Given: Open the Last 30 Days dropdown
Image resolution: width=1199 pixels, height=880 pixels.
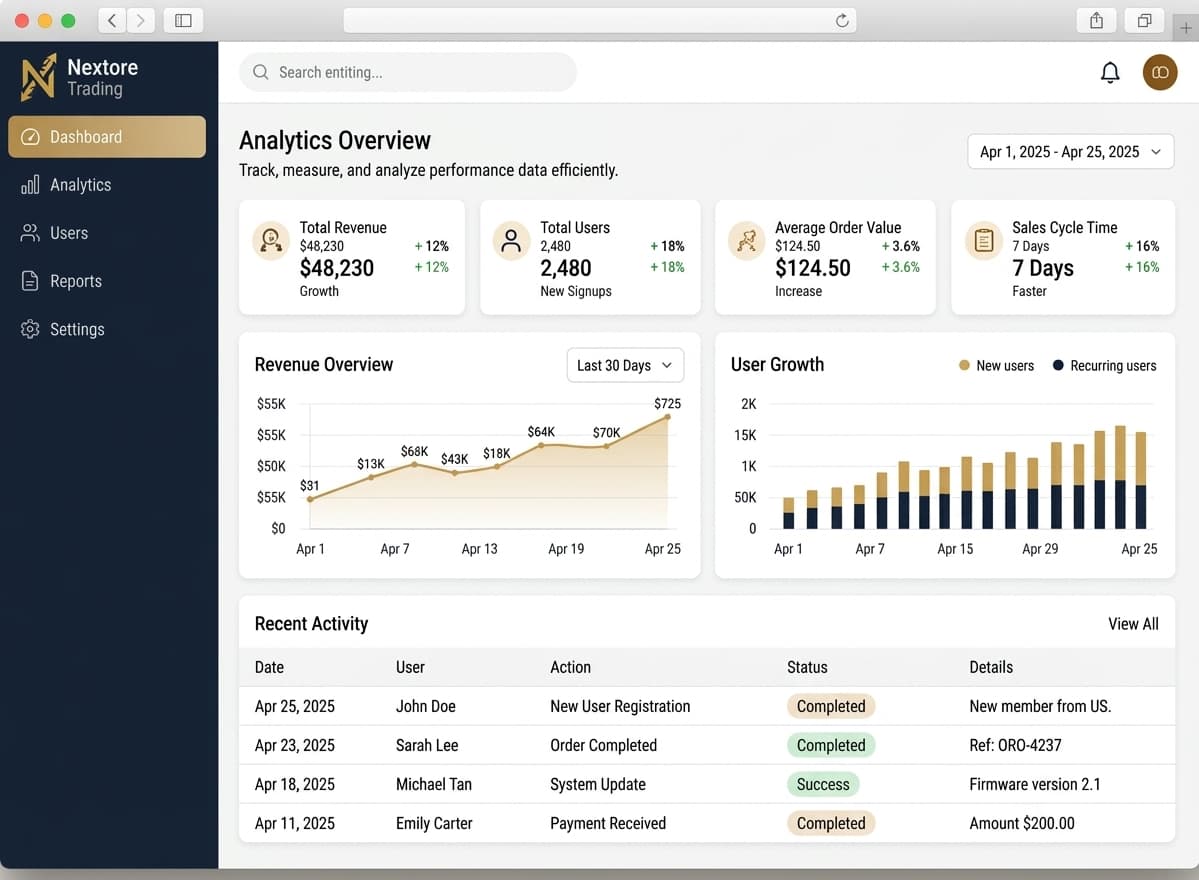Looking at the screenshot, I should pos(625,365).
